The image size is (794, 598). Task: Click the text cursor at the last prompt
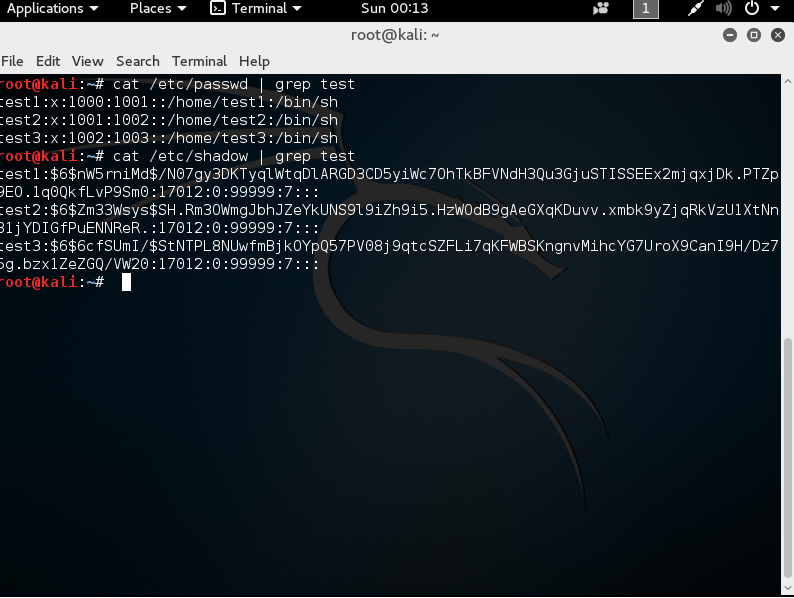coord(126,282)
